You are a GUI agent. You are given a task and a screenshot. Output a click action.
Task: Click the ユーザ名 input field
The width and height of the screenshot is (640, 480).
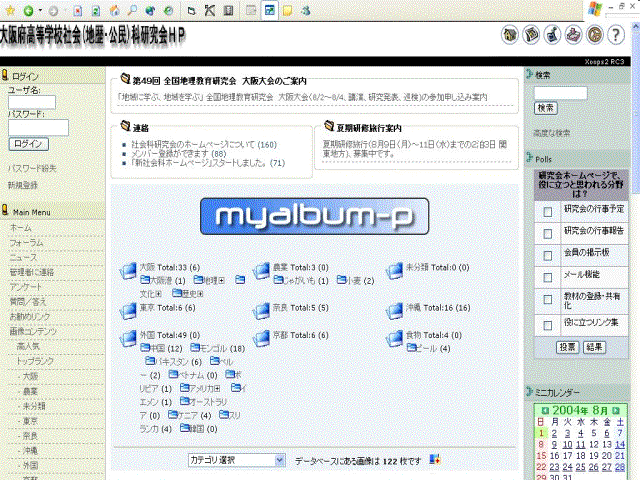click(x=32, y=102)
